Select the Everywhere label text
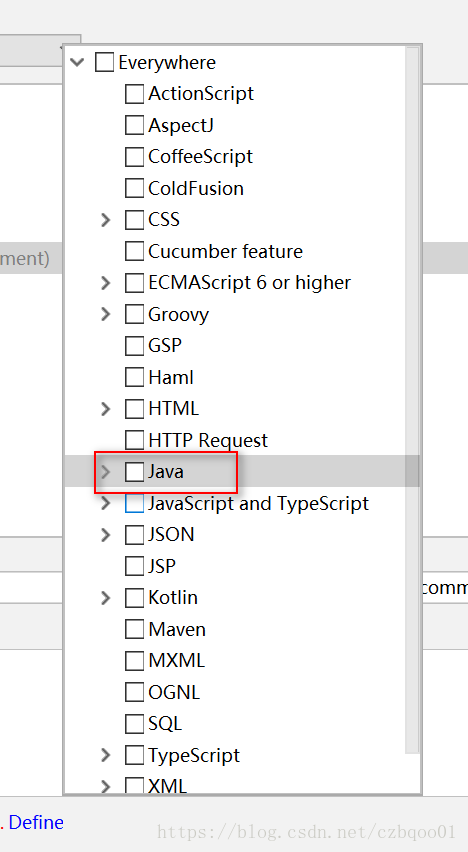 click(167, 62)
